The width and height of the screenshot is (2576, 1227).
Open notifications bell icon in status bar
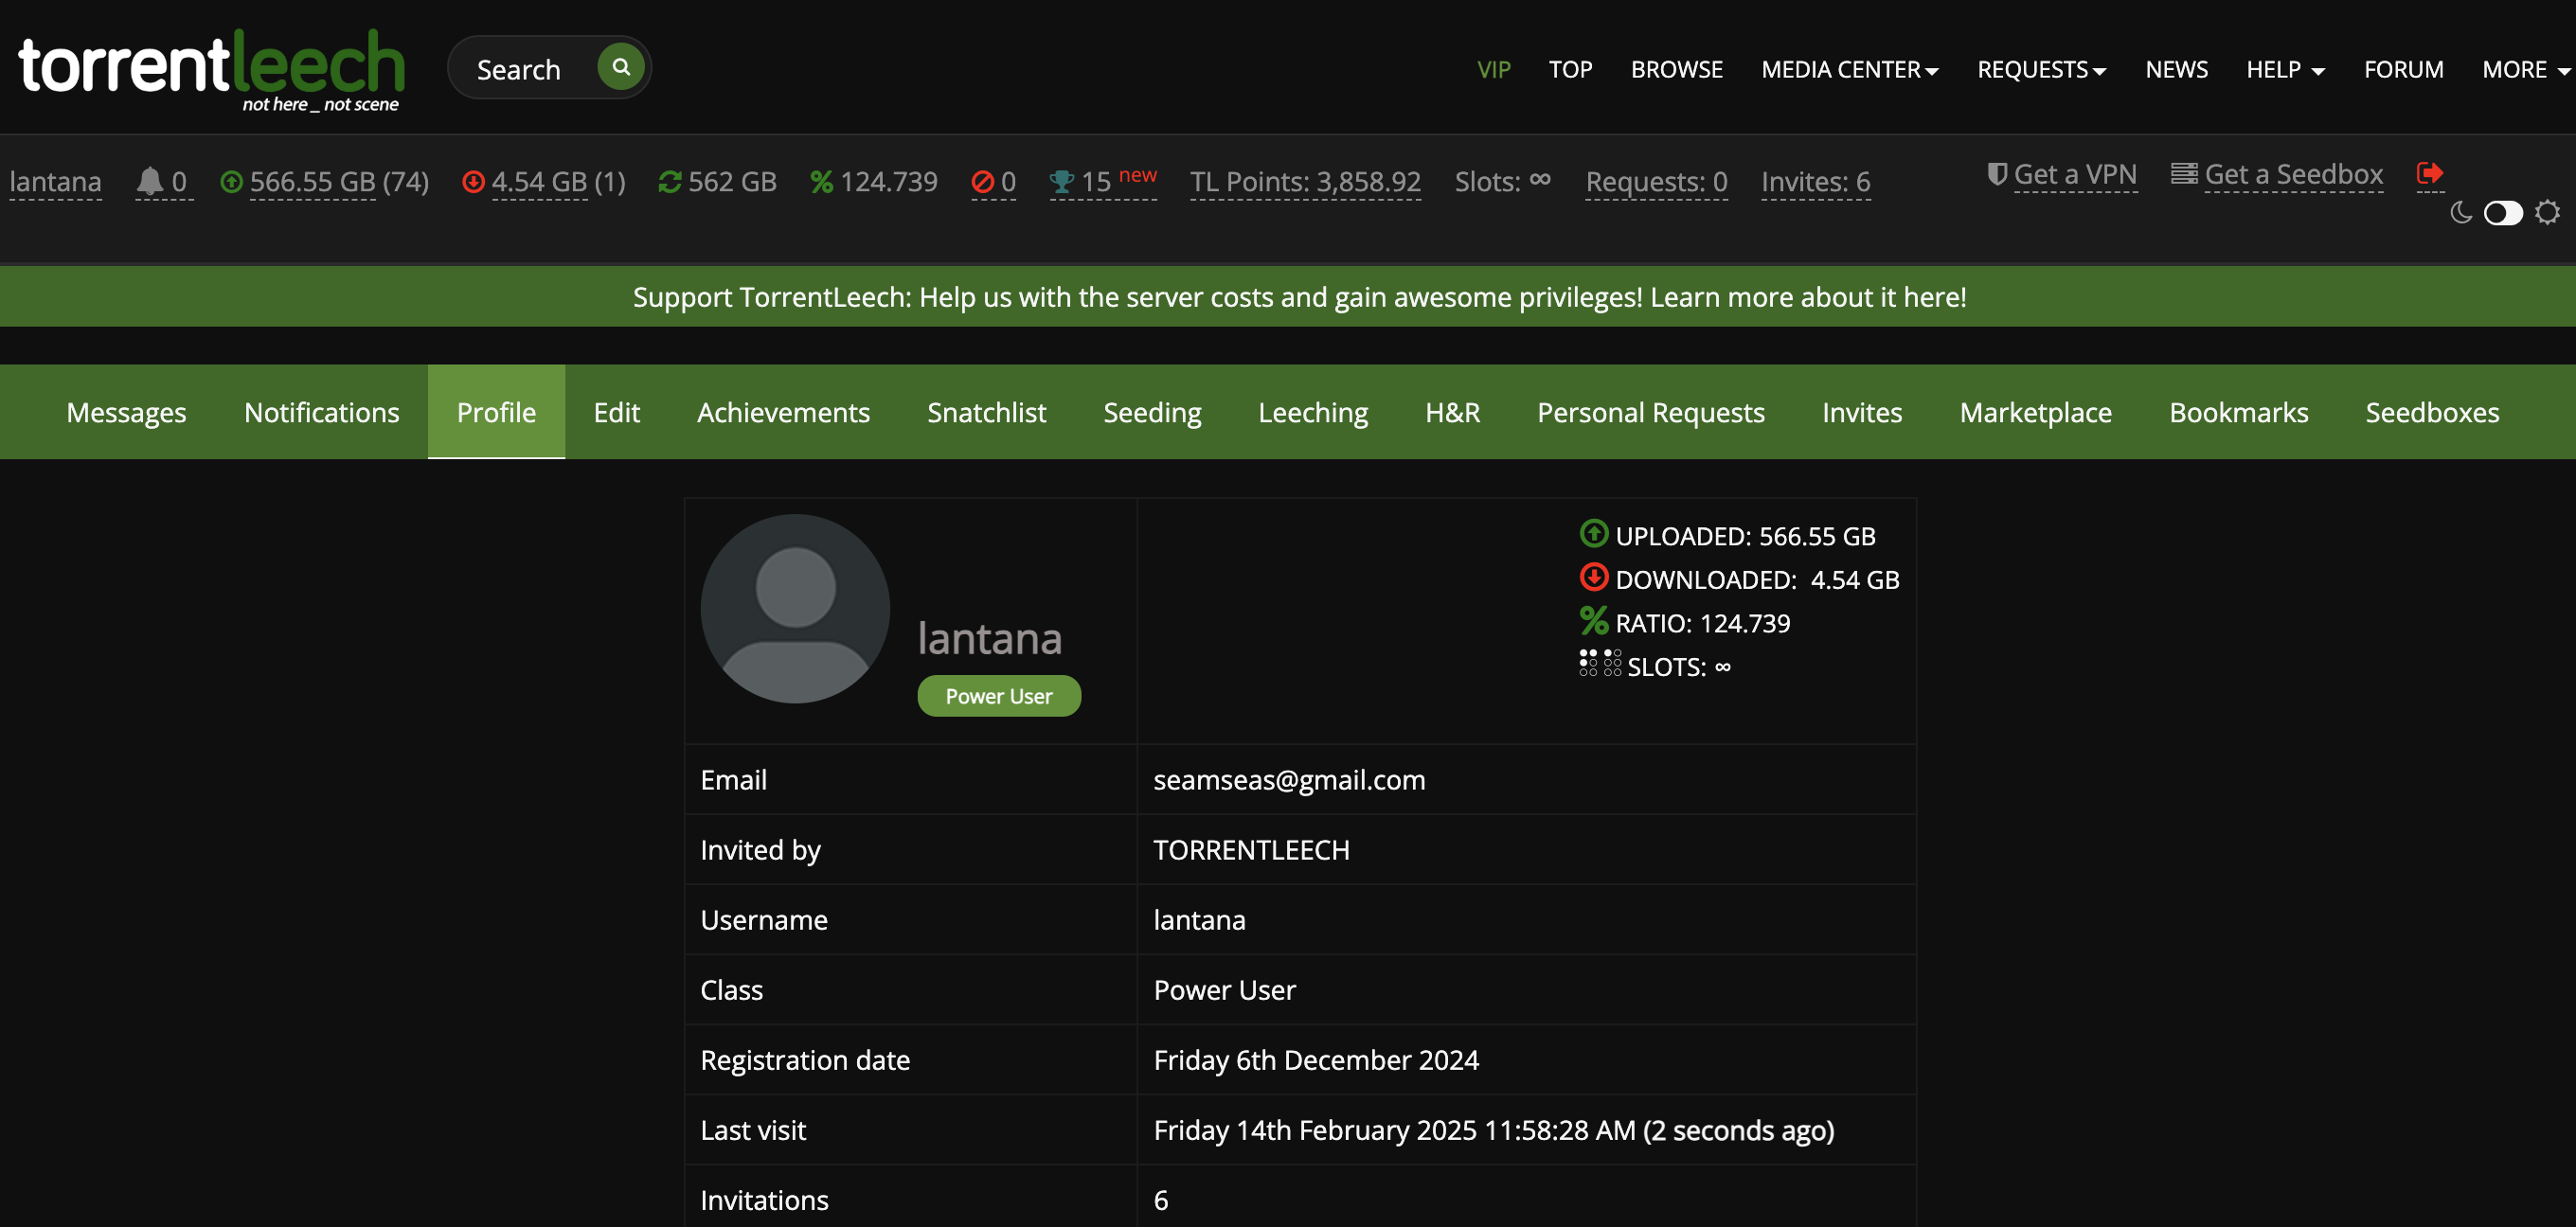[x=150, y=181]
